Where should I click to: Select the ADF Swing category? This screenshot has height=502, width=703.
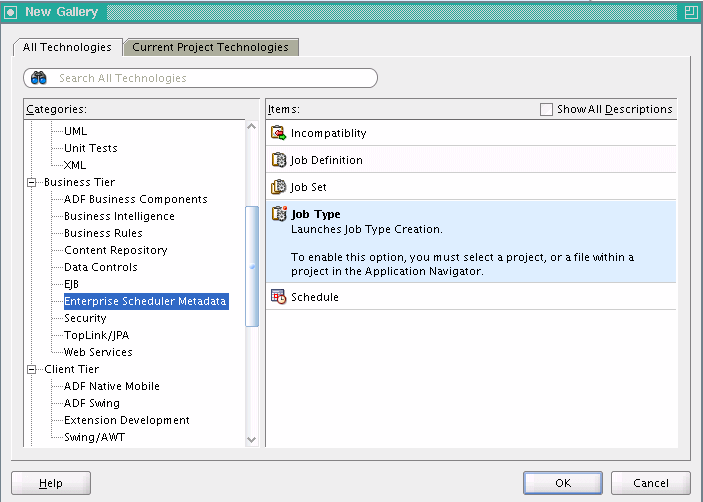click(x=92, y=403)
